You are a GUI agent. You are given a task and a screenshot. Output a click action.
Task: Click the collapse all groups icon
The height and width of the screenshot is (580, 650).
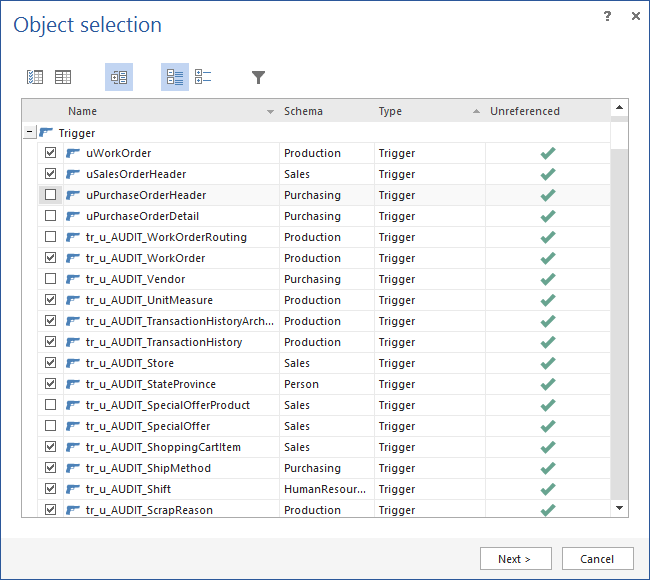(x=203, y=77)
